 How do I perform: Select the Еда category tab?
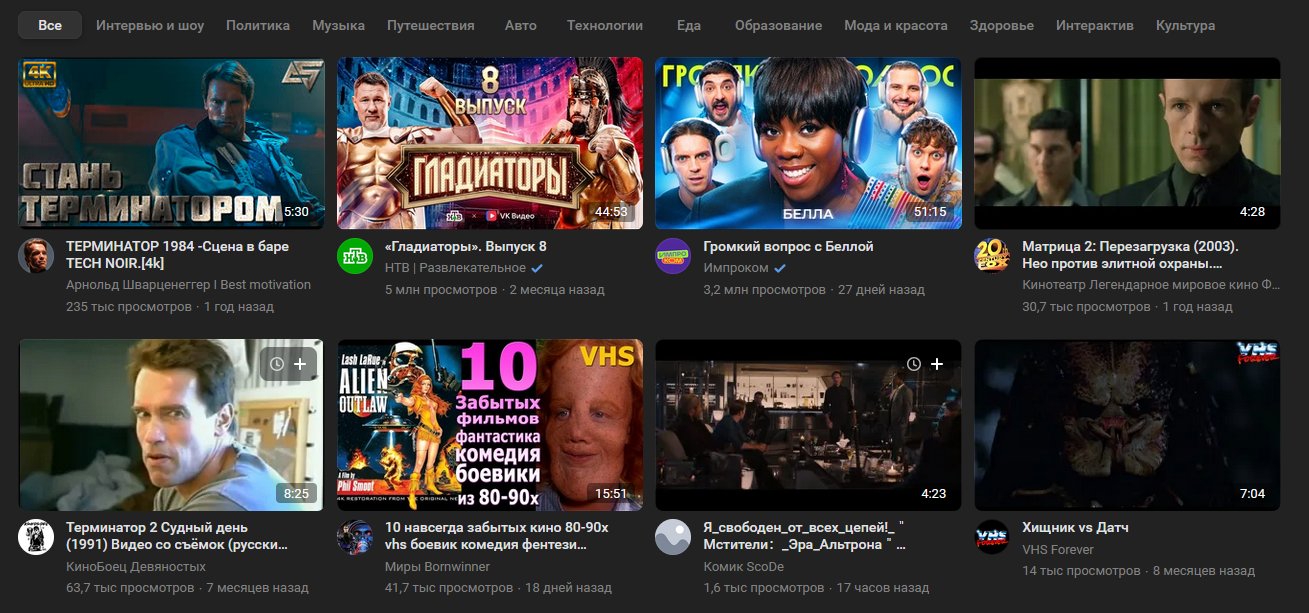(689, 25)
